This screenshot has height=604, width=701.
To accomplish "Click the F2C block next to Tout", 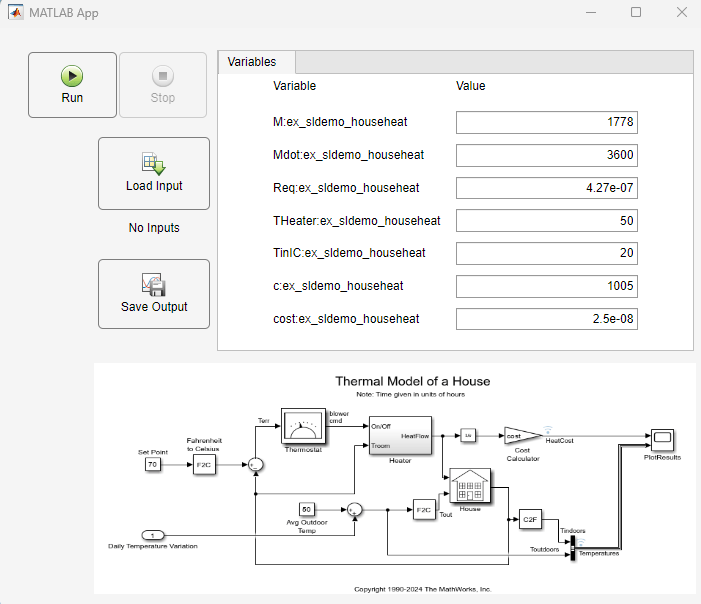I will click(x=424, y=510).
